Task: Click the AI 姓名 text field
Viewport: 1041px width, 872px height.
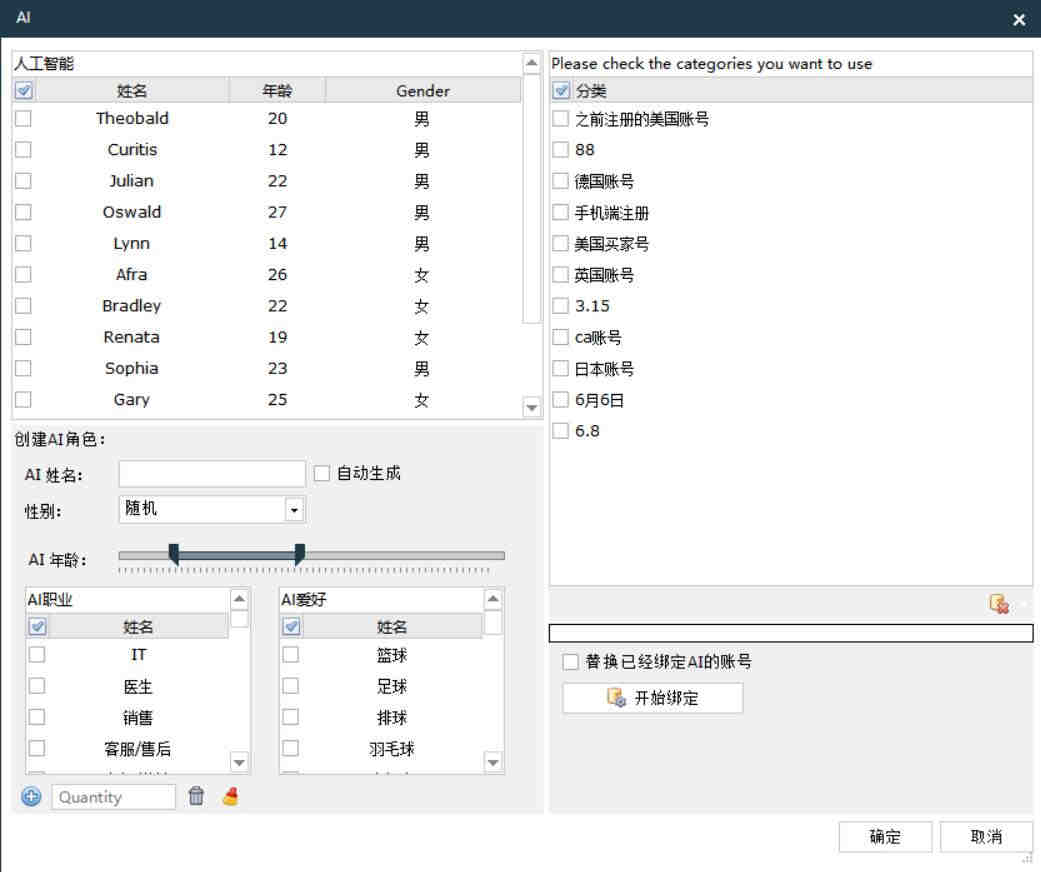Action: point(211,473)
